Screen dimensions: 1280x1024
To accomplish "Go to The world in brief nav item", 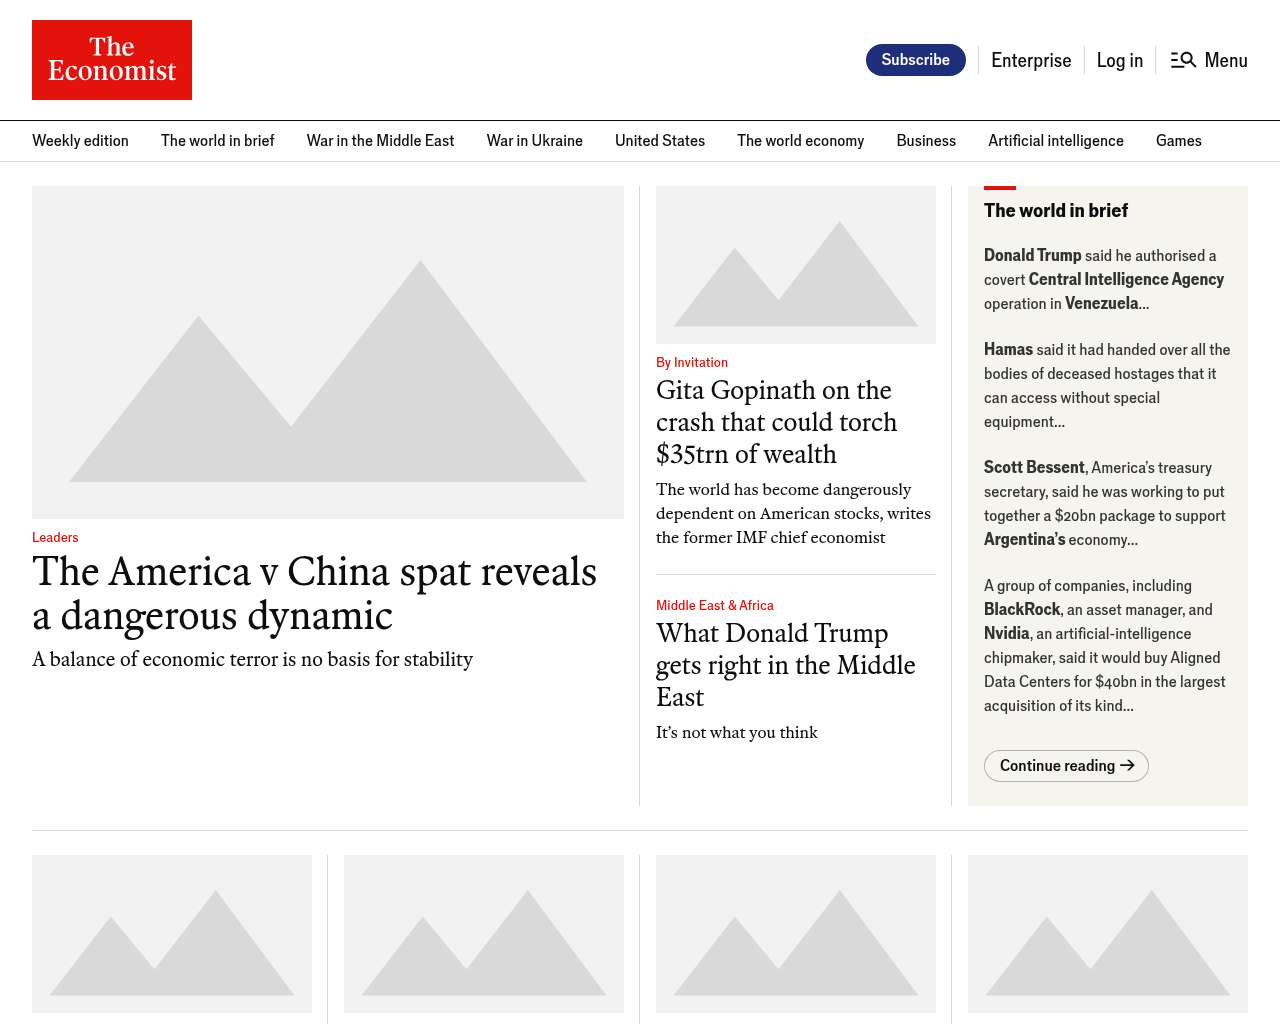I will click(218, 141).
